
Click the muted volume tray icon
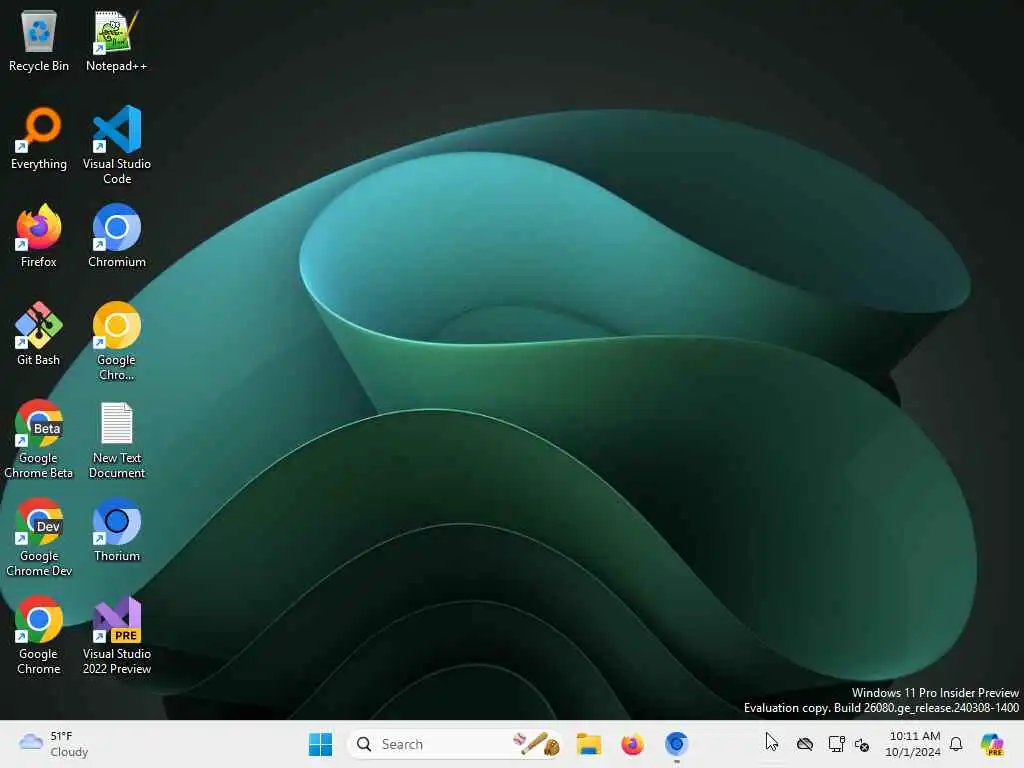click(x=861, y=744)
